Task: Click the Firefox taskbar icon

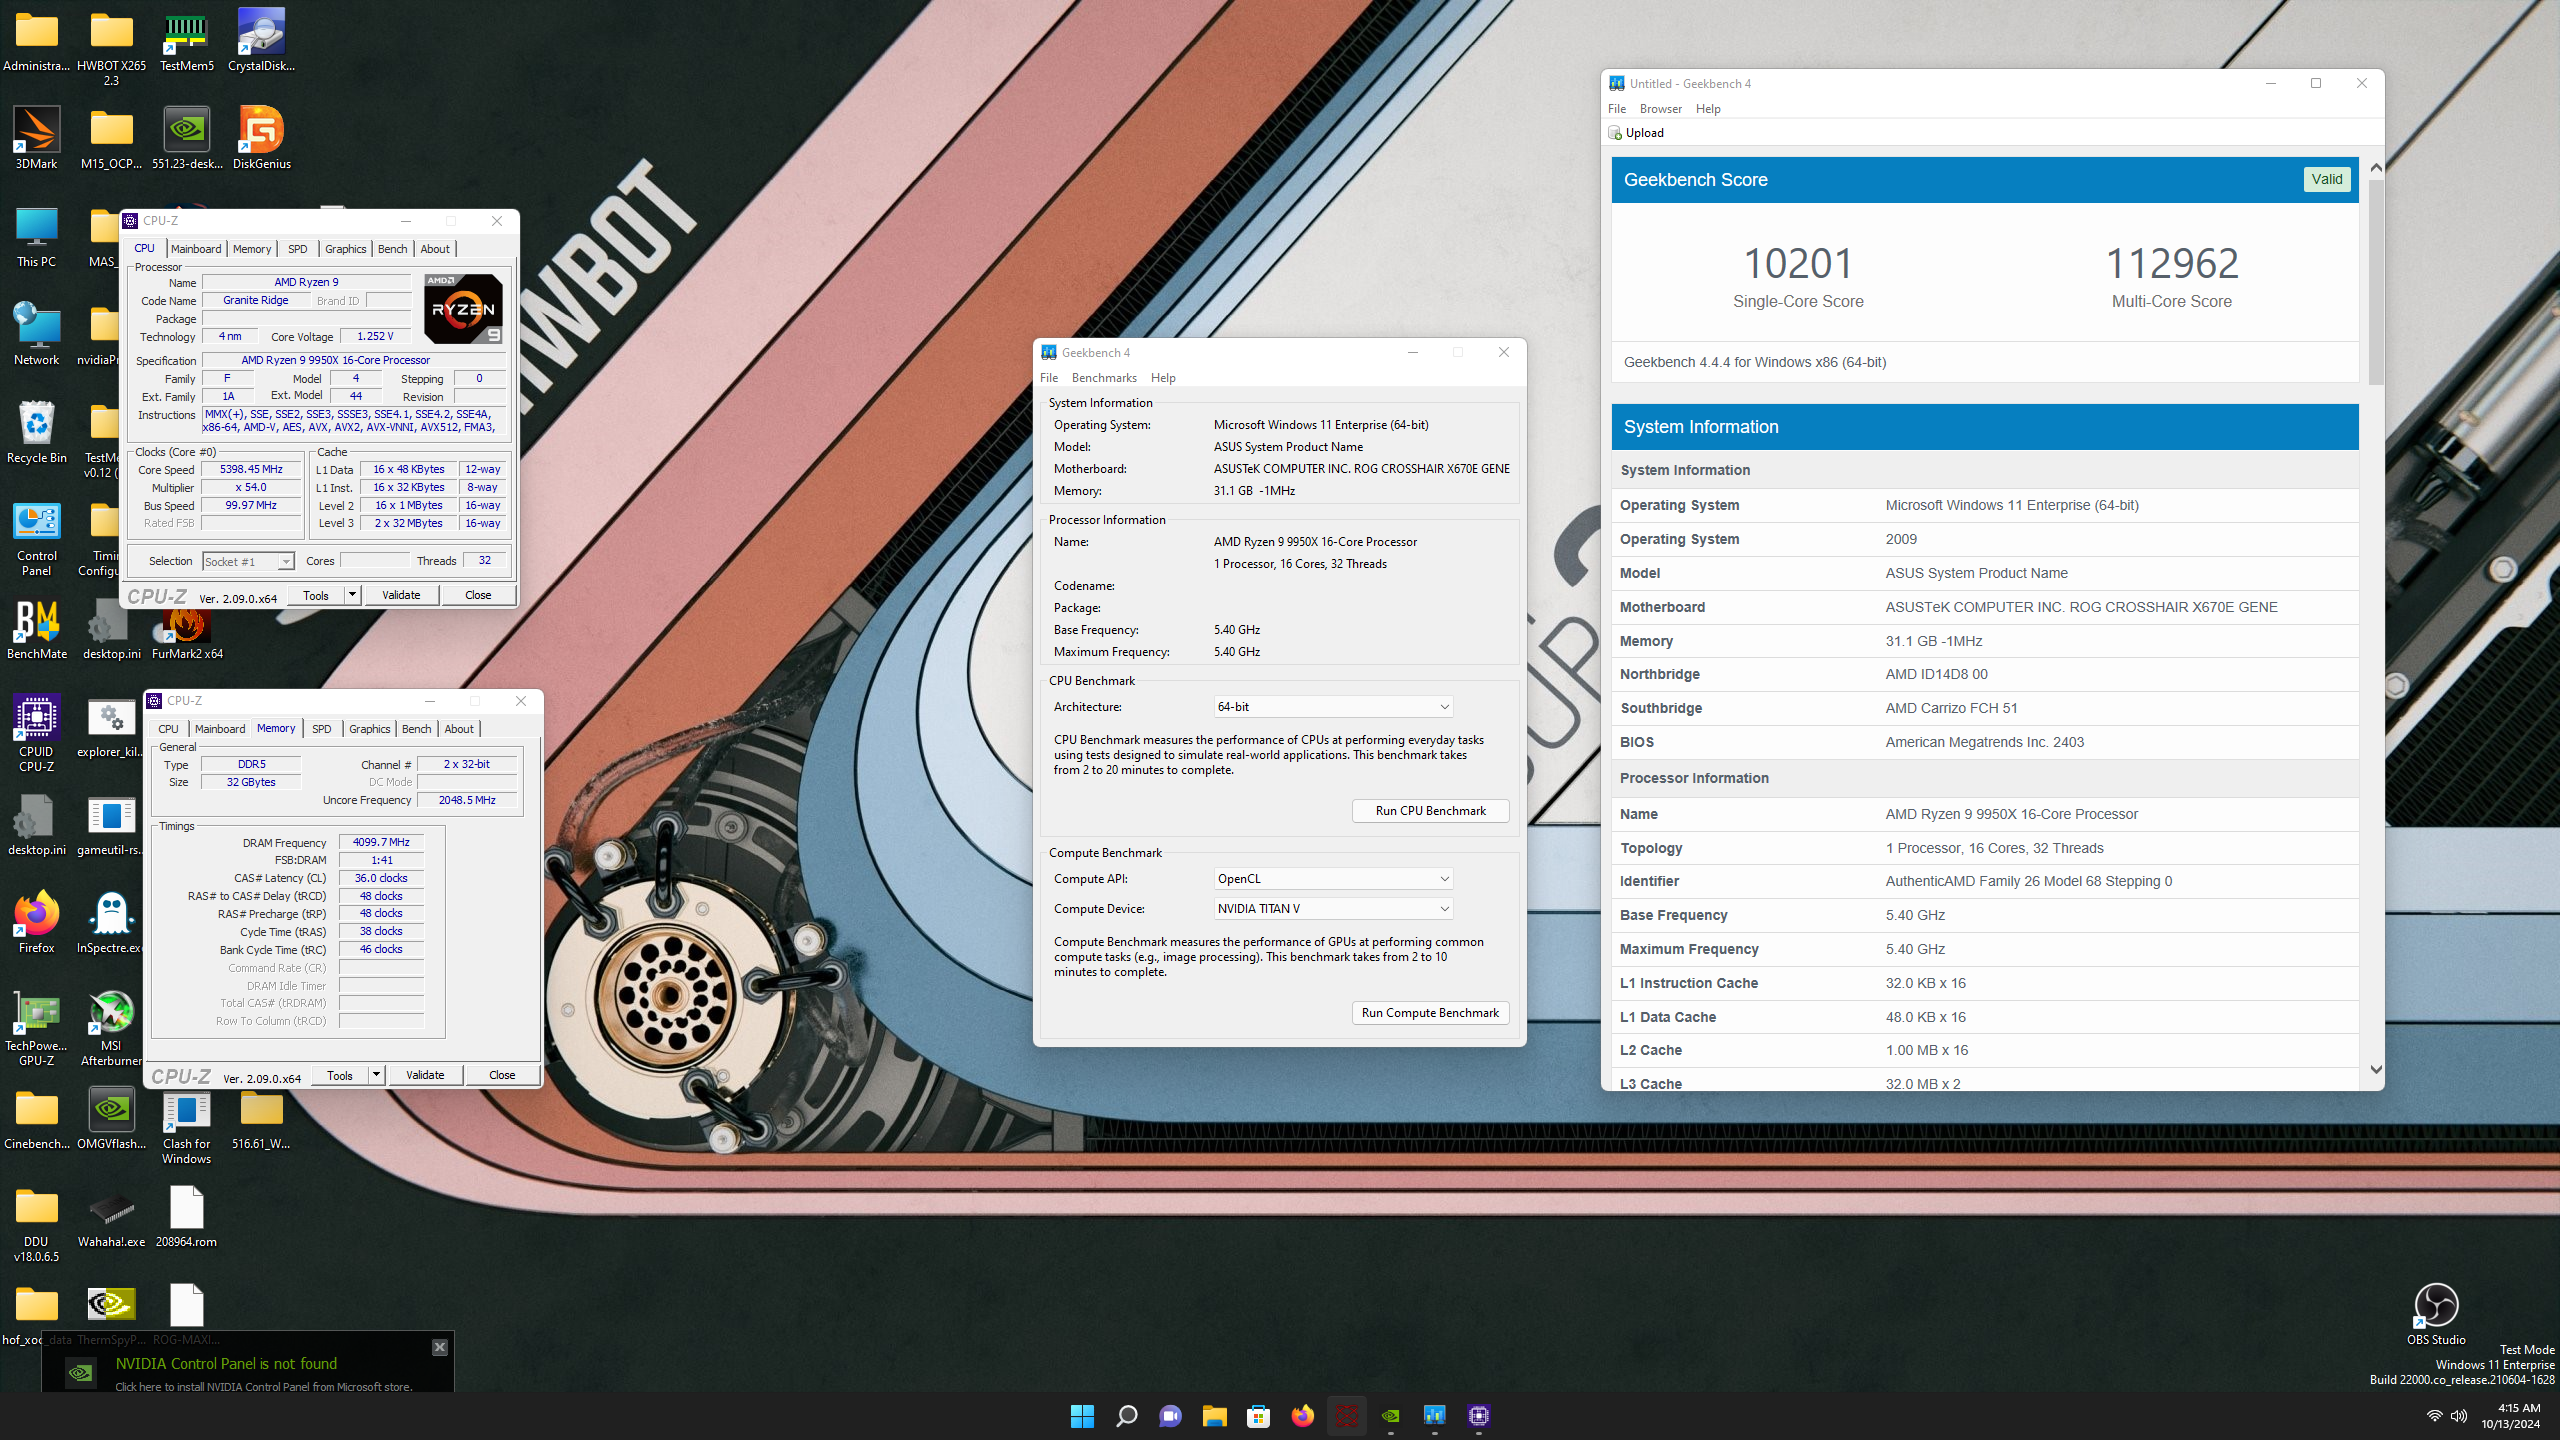Action: (1302, 1416)
